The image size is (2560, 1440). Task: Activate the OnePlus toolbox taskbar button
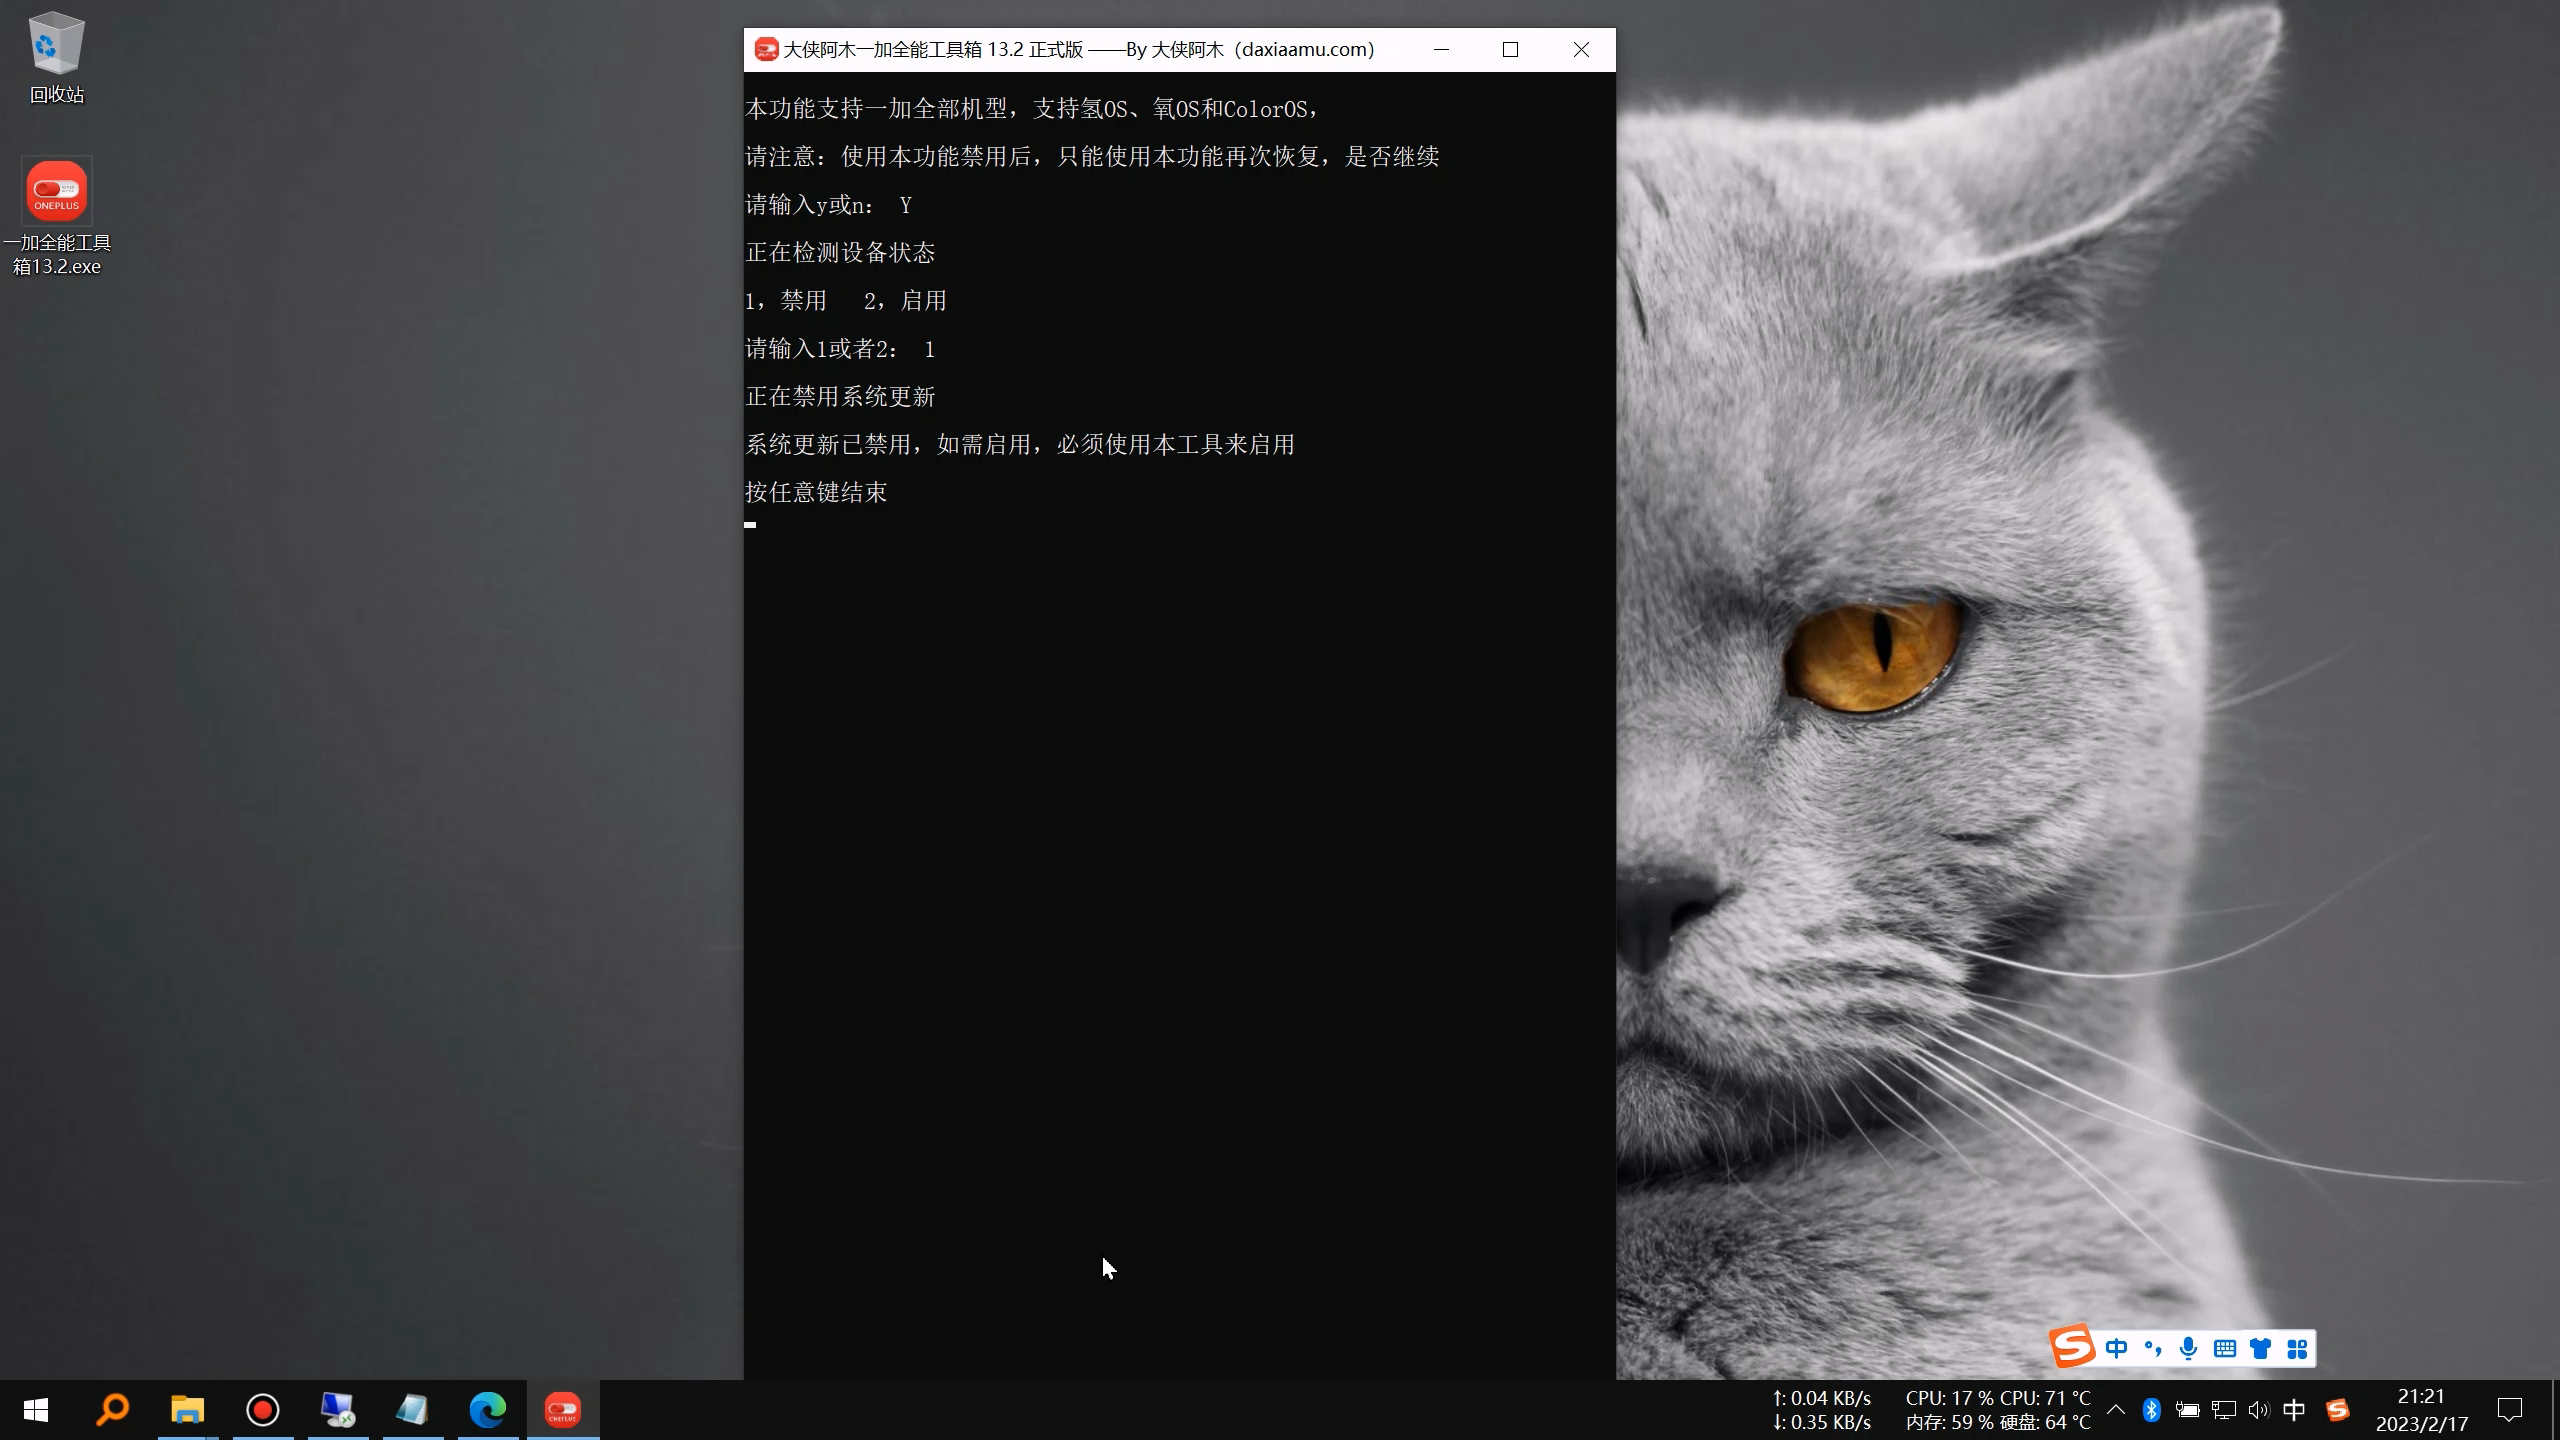[563, 1410]
